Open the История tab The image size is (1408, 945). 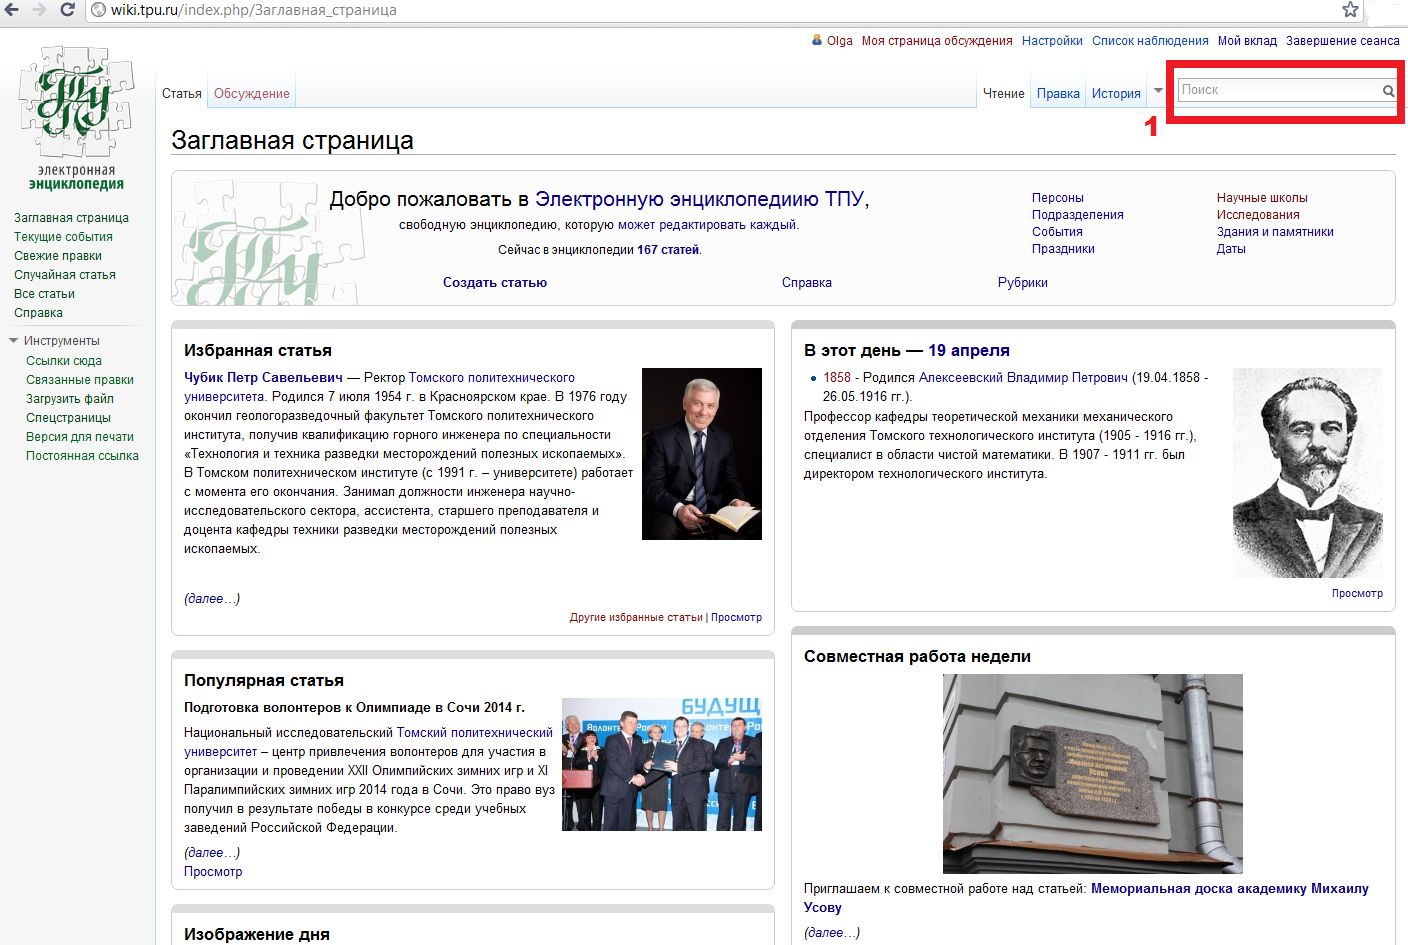coord(1116,94)
